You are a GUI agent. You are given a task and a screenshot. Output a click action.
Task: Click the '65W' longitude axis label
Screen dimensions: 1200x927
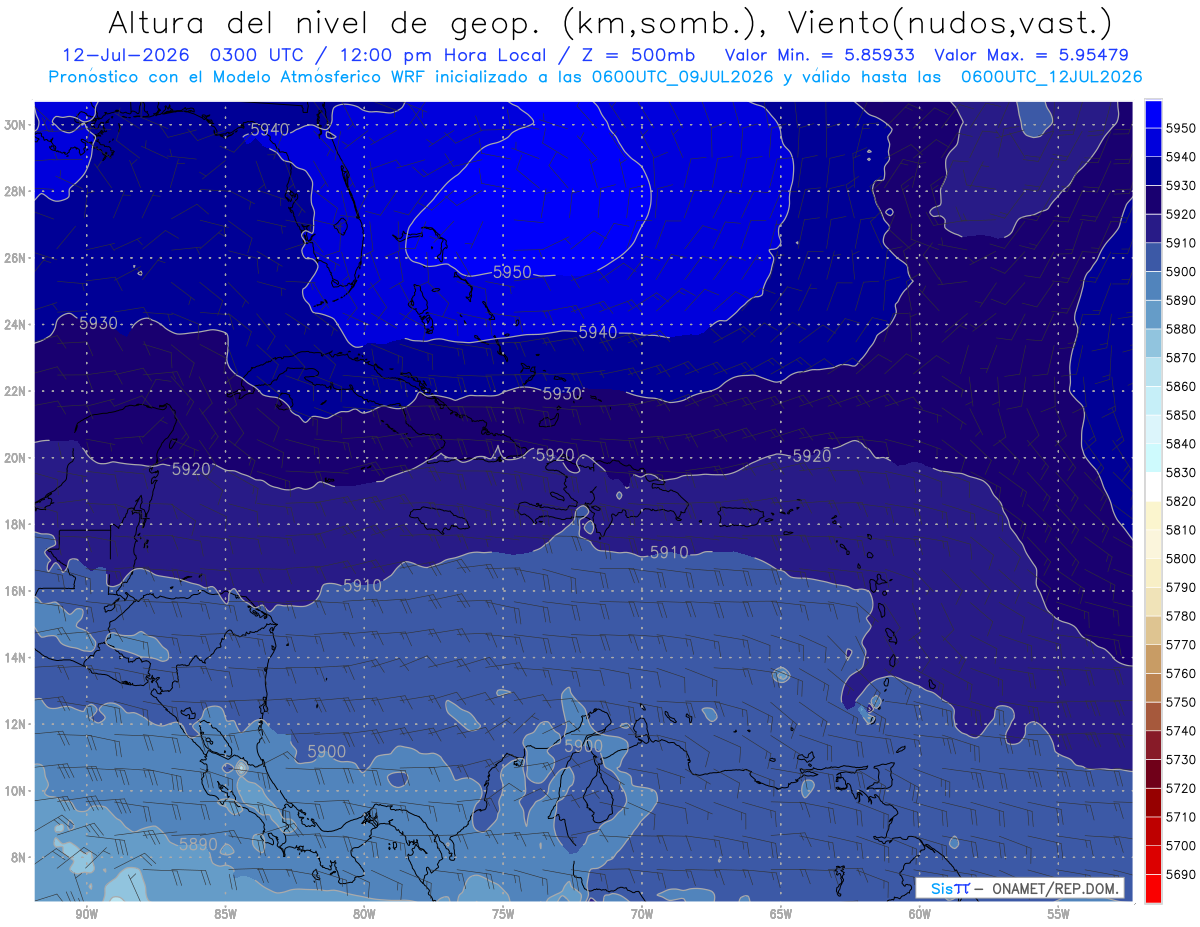(x=781, y=914)
